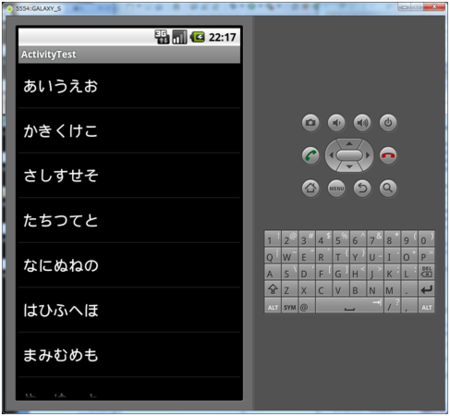Click the period key beside M

[409, 289]
